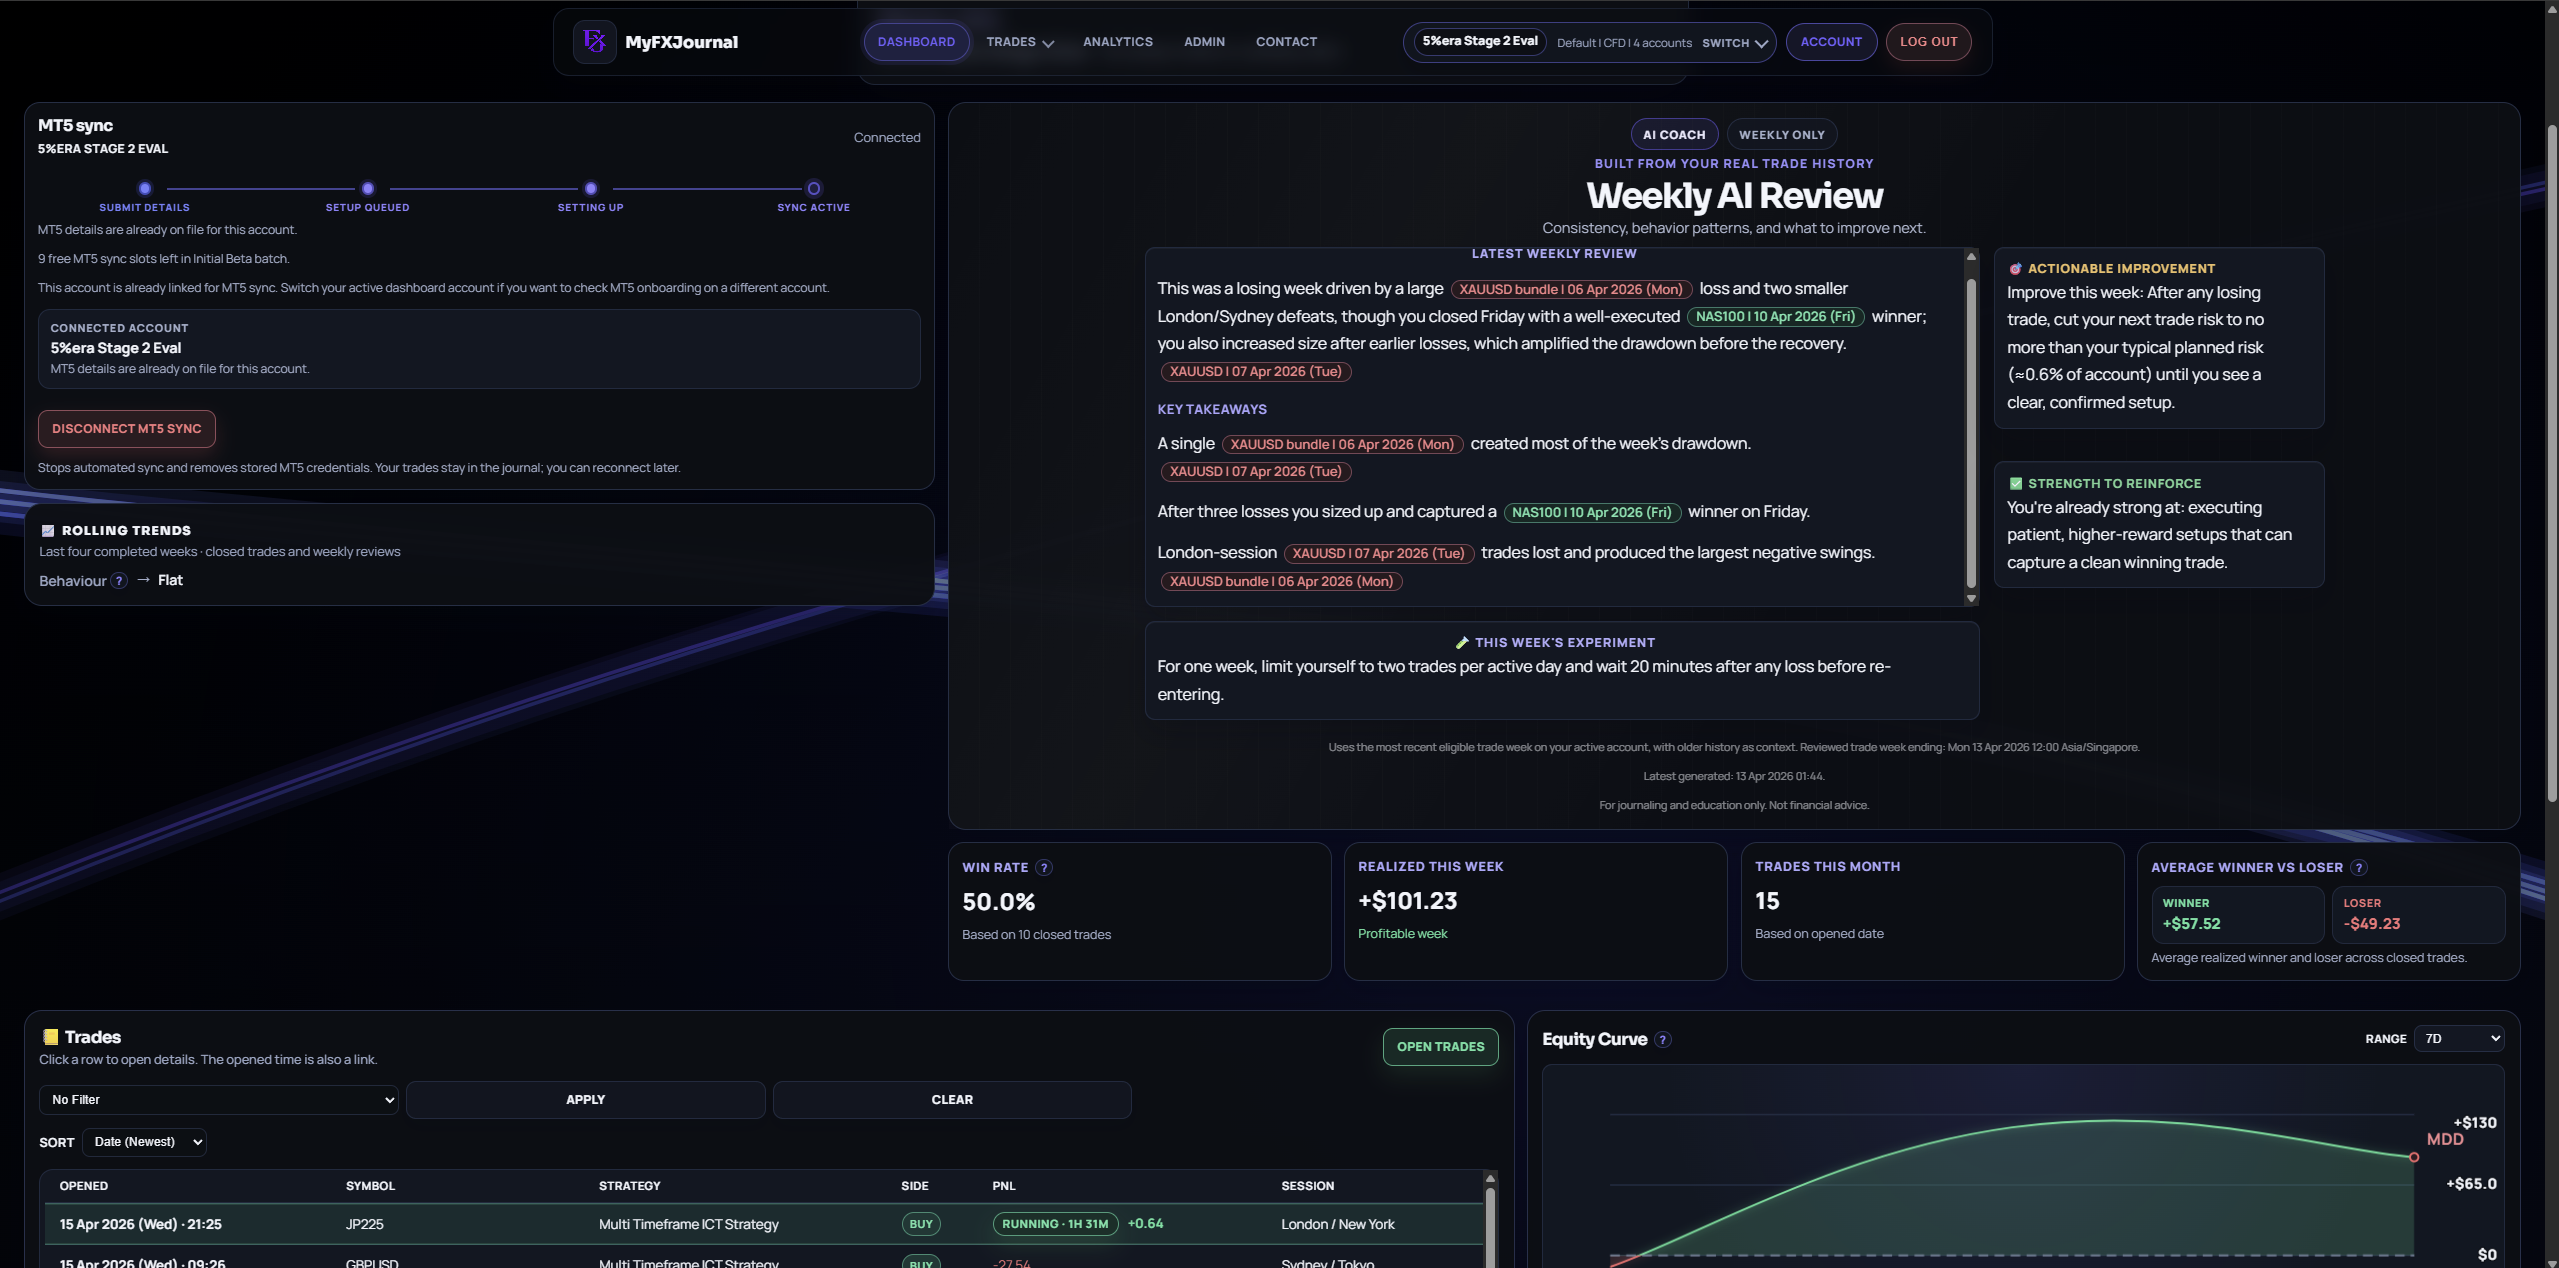The image size is (2559, 1268).
Task: Click the Behaviour question mark icon
Action: 119,580
